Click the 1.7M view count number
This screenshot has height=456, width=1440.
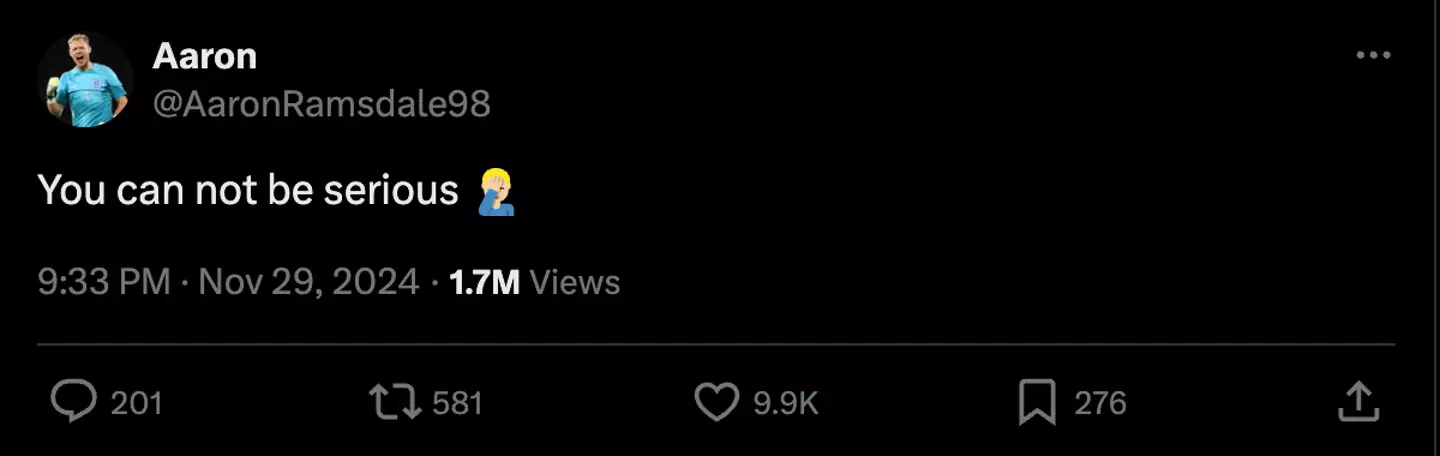[484, 282]
